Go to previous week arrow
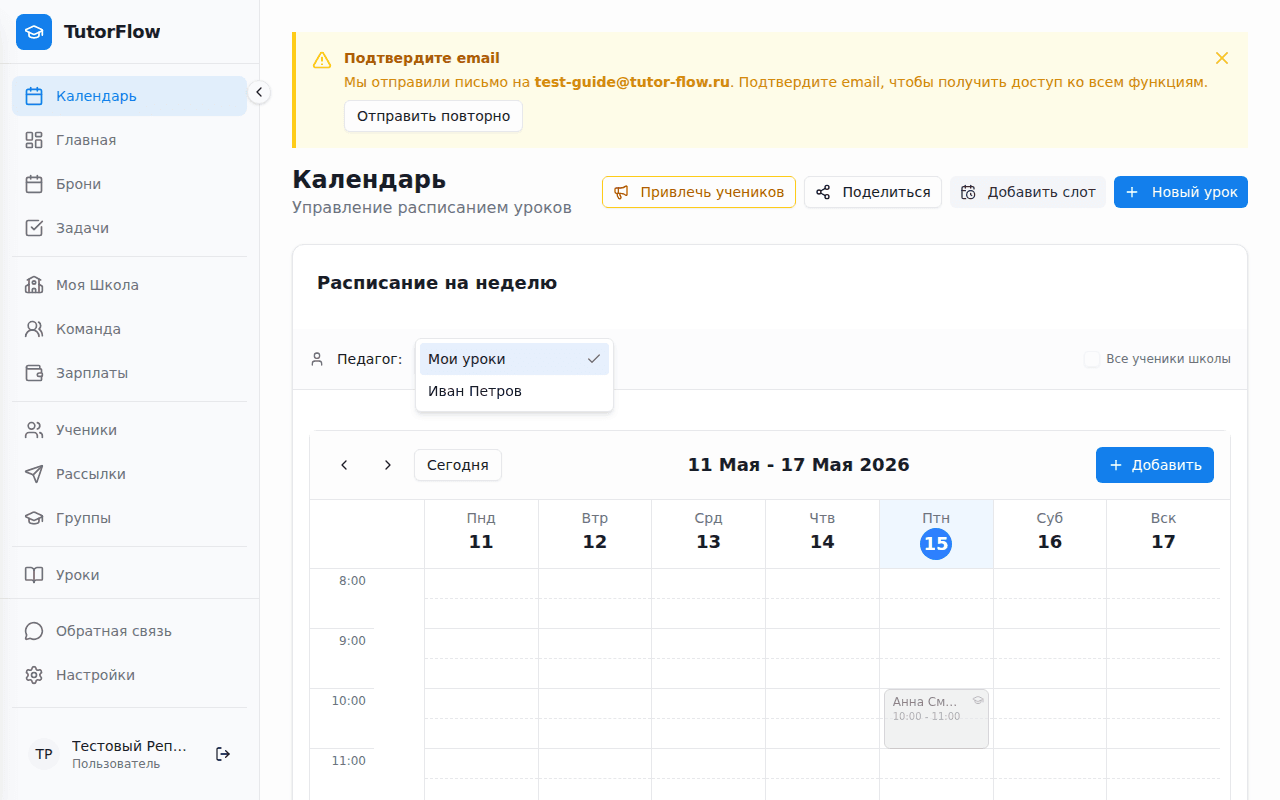This screenshot has height=800, width=1280. (344, 465)
